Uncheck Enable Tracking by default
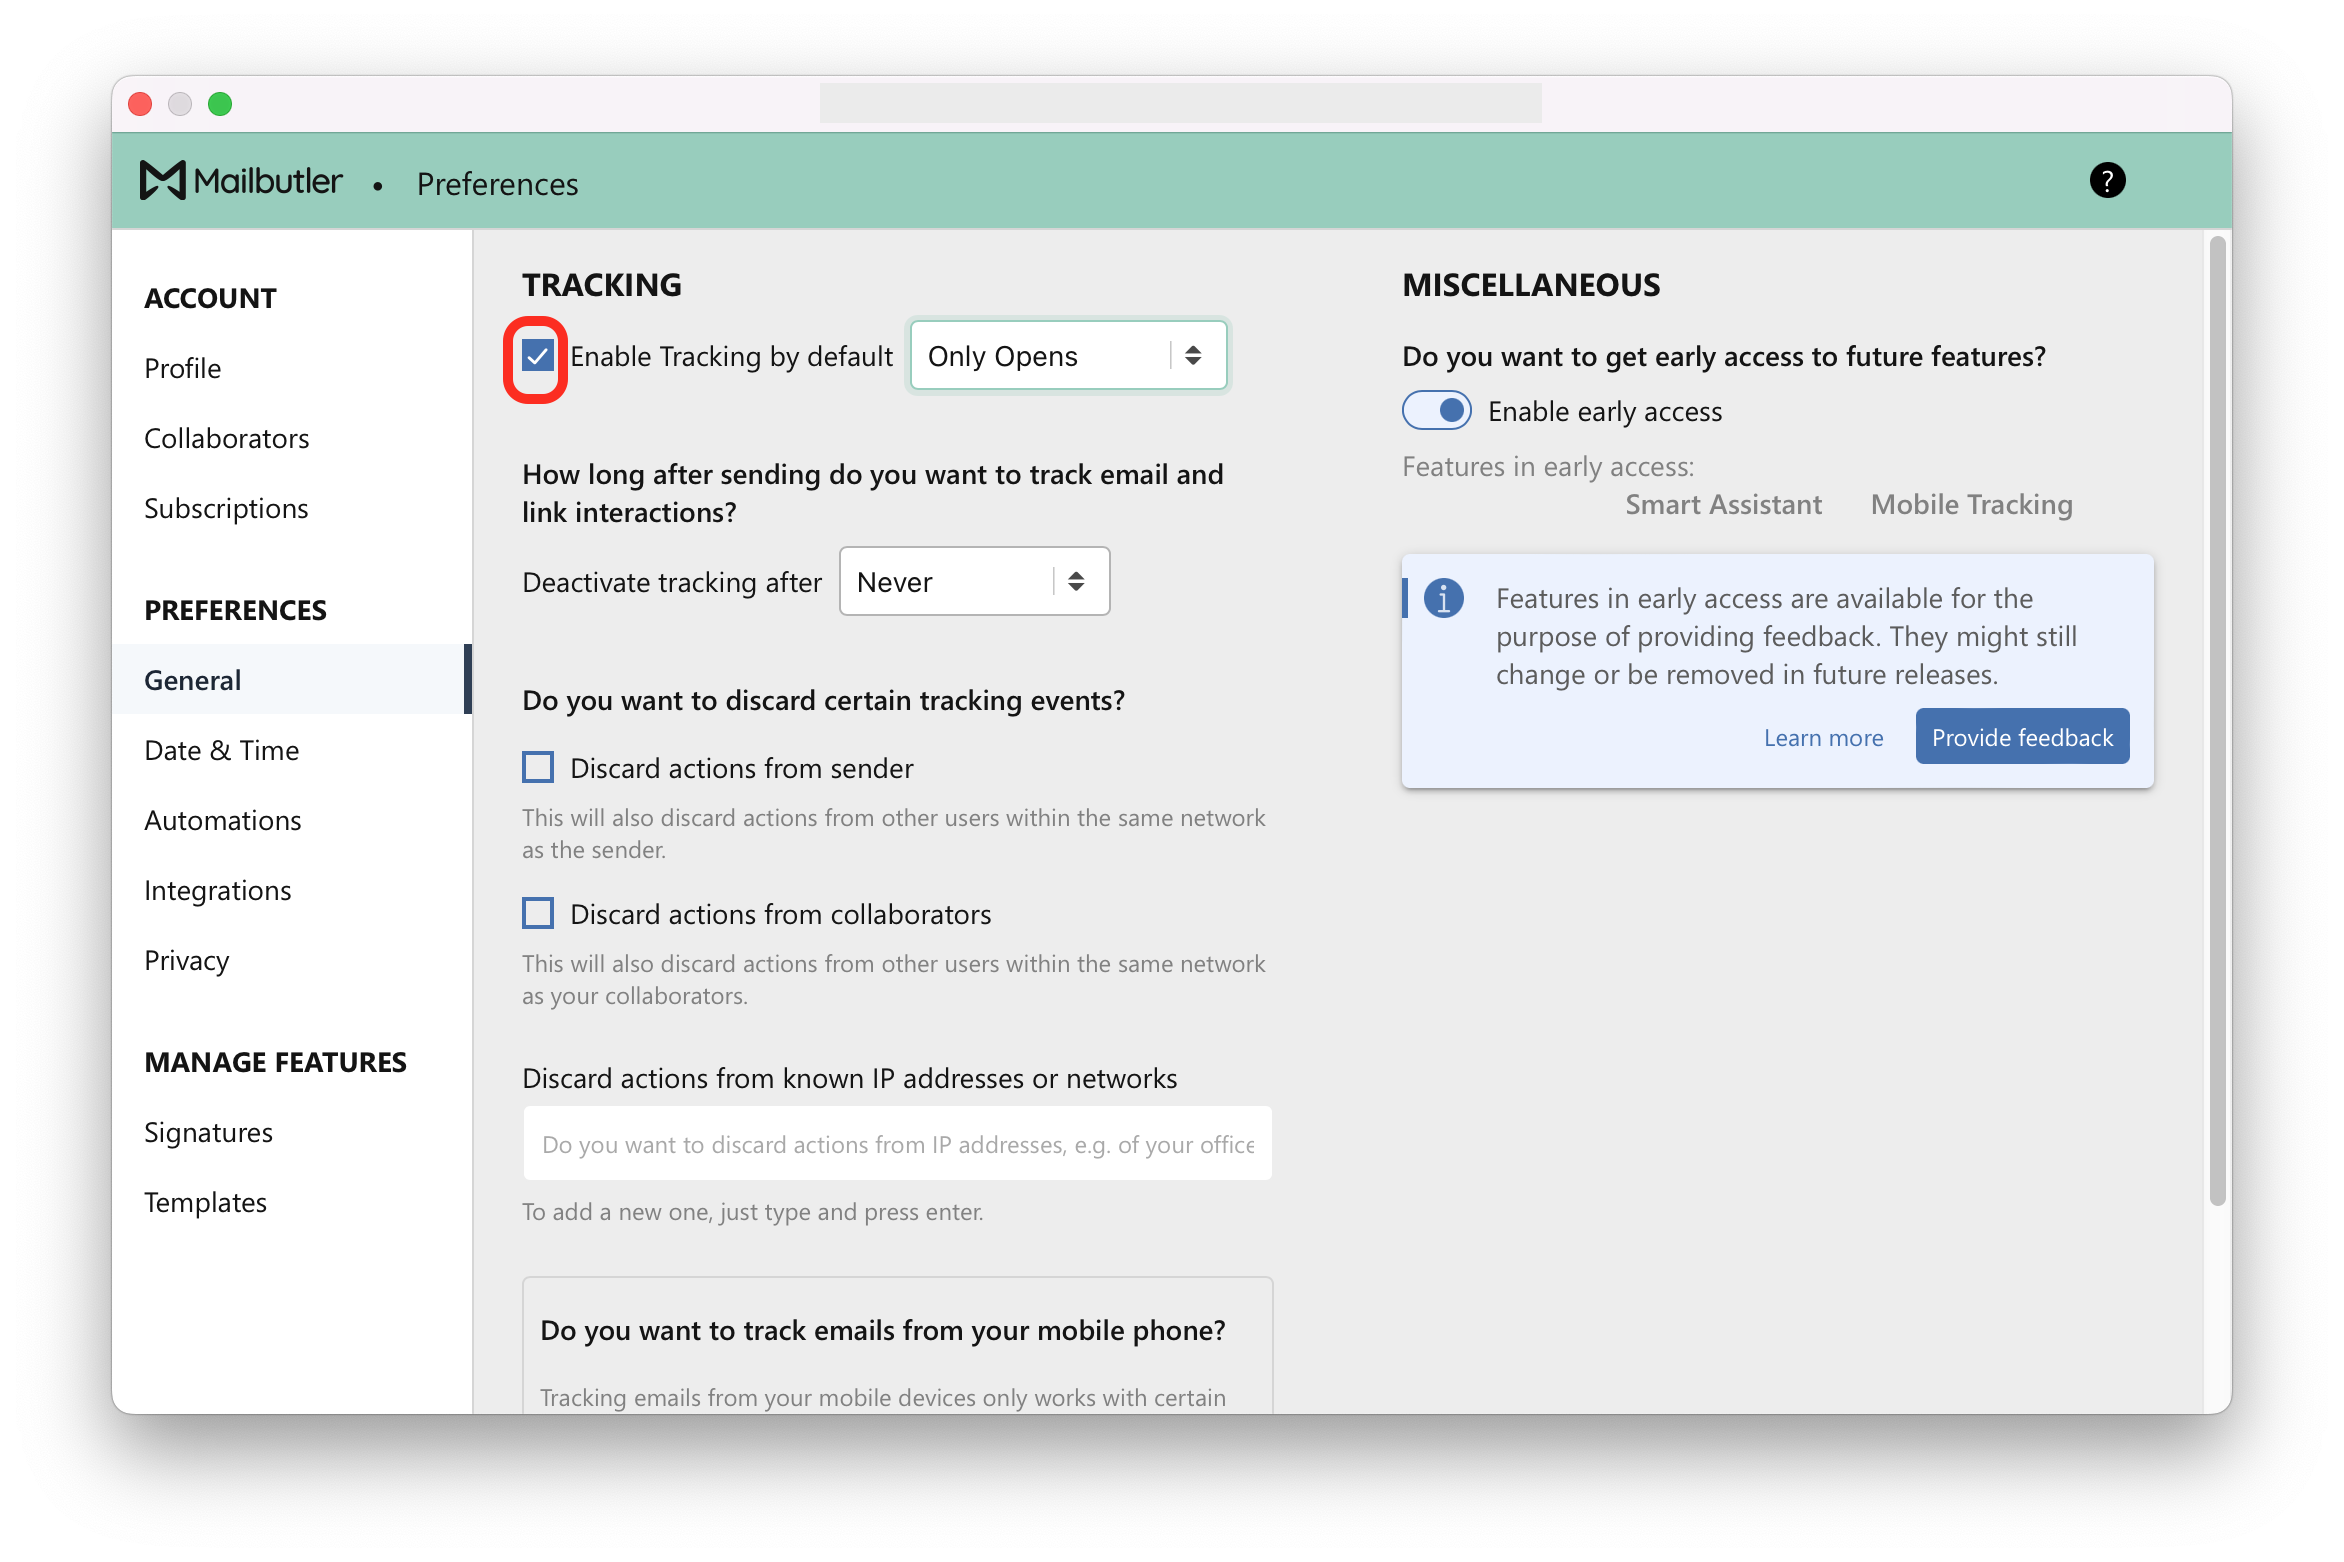 pos(538,356)
